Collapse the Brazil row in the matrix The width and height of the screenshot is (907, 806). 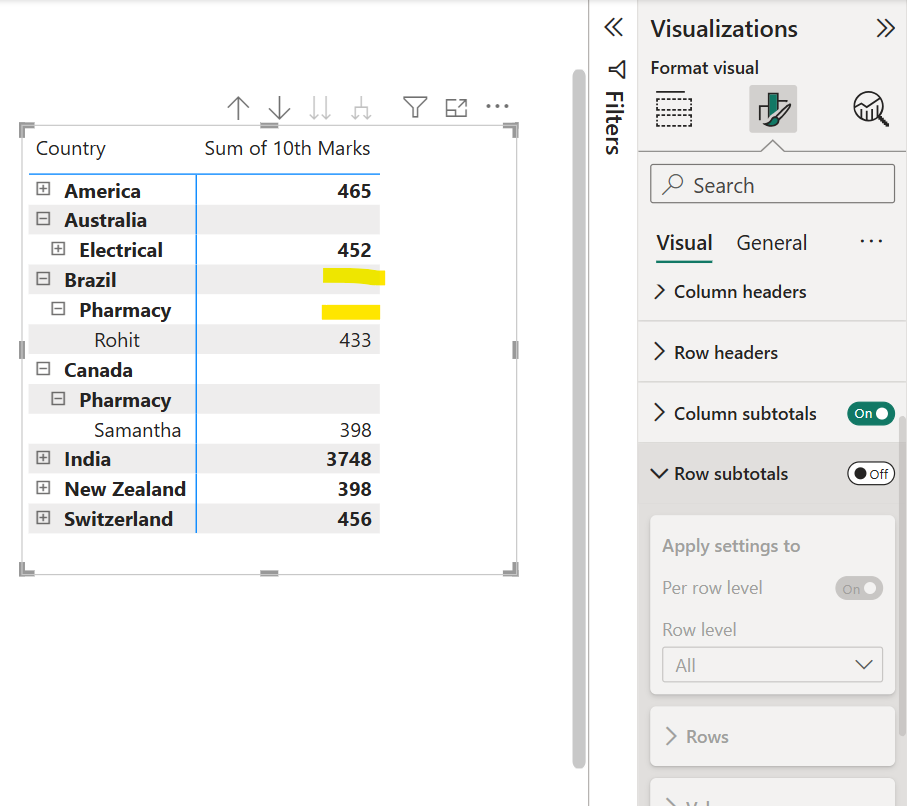pyautogui.click(x=42, y=279)
